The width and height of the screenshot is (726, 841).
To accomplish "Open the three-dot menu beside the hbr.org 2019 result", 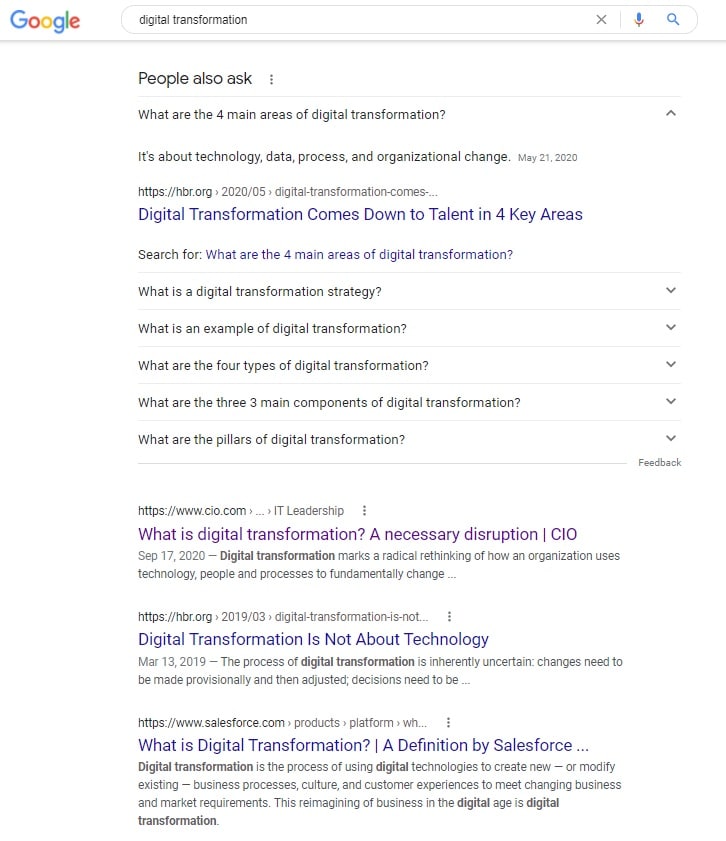I will point(449,616).
